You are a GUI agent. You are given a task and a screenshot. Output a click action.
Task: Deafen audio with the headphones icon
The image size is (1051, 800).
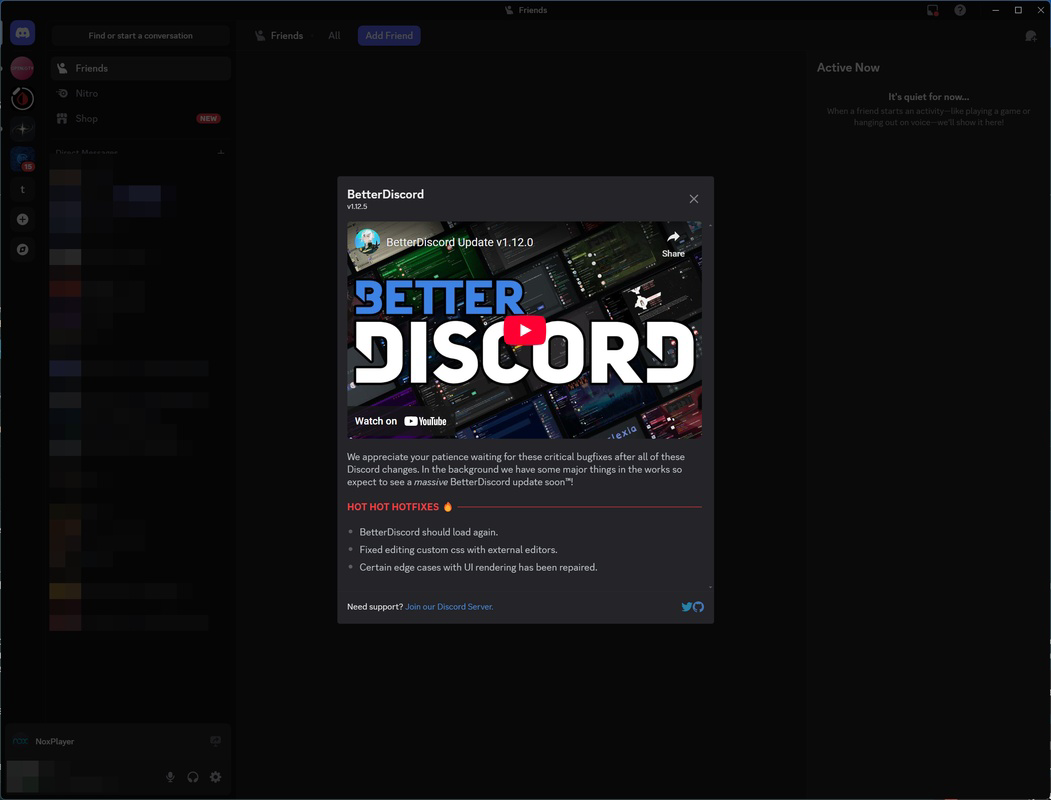coord(193,777)
